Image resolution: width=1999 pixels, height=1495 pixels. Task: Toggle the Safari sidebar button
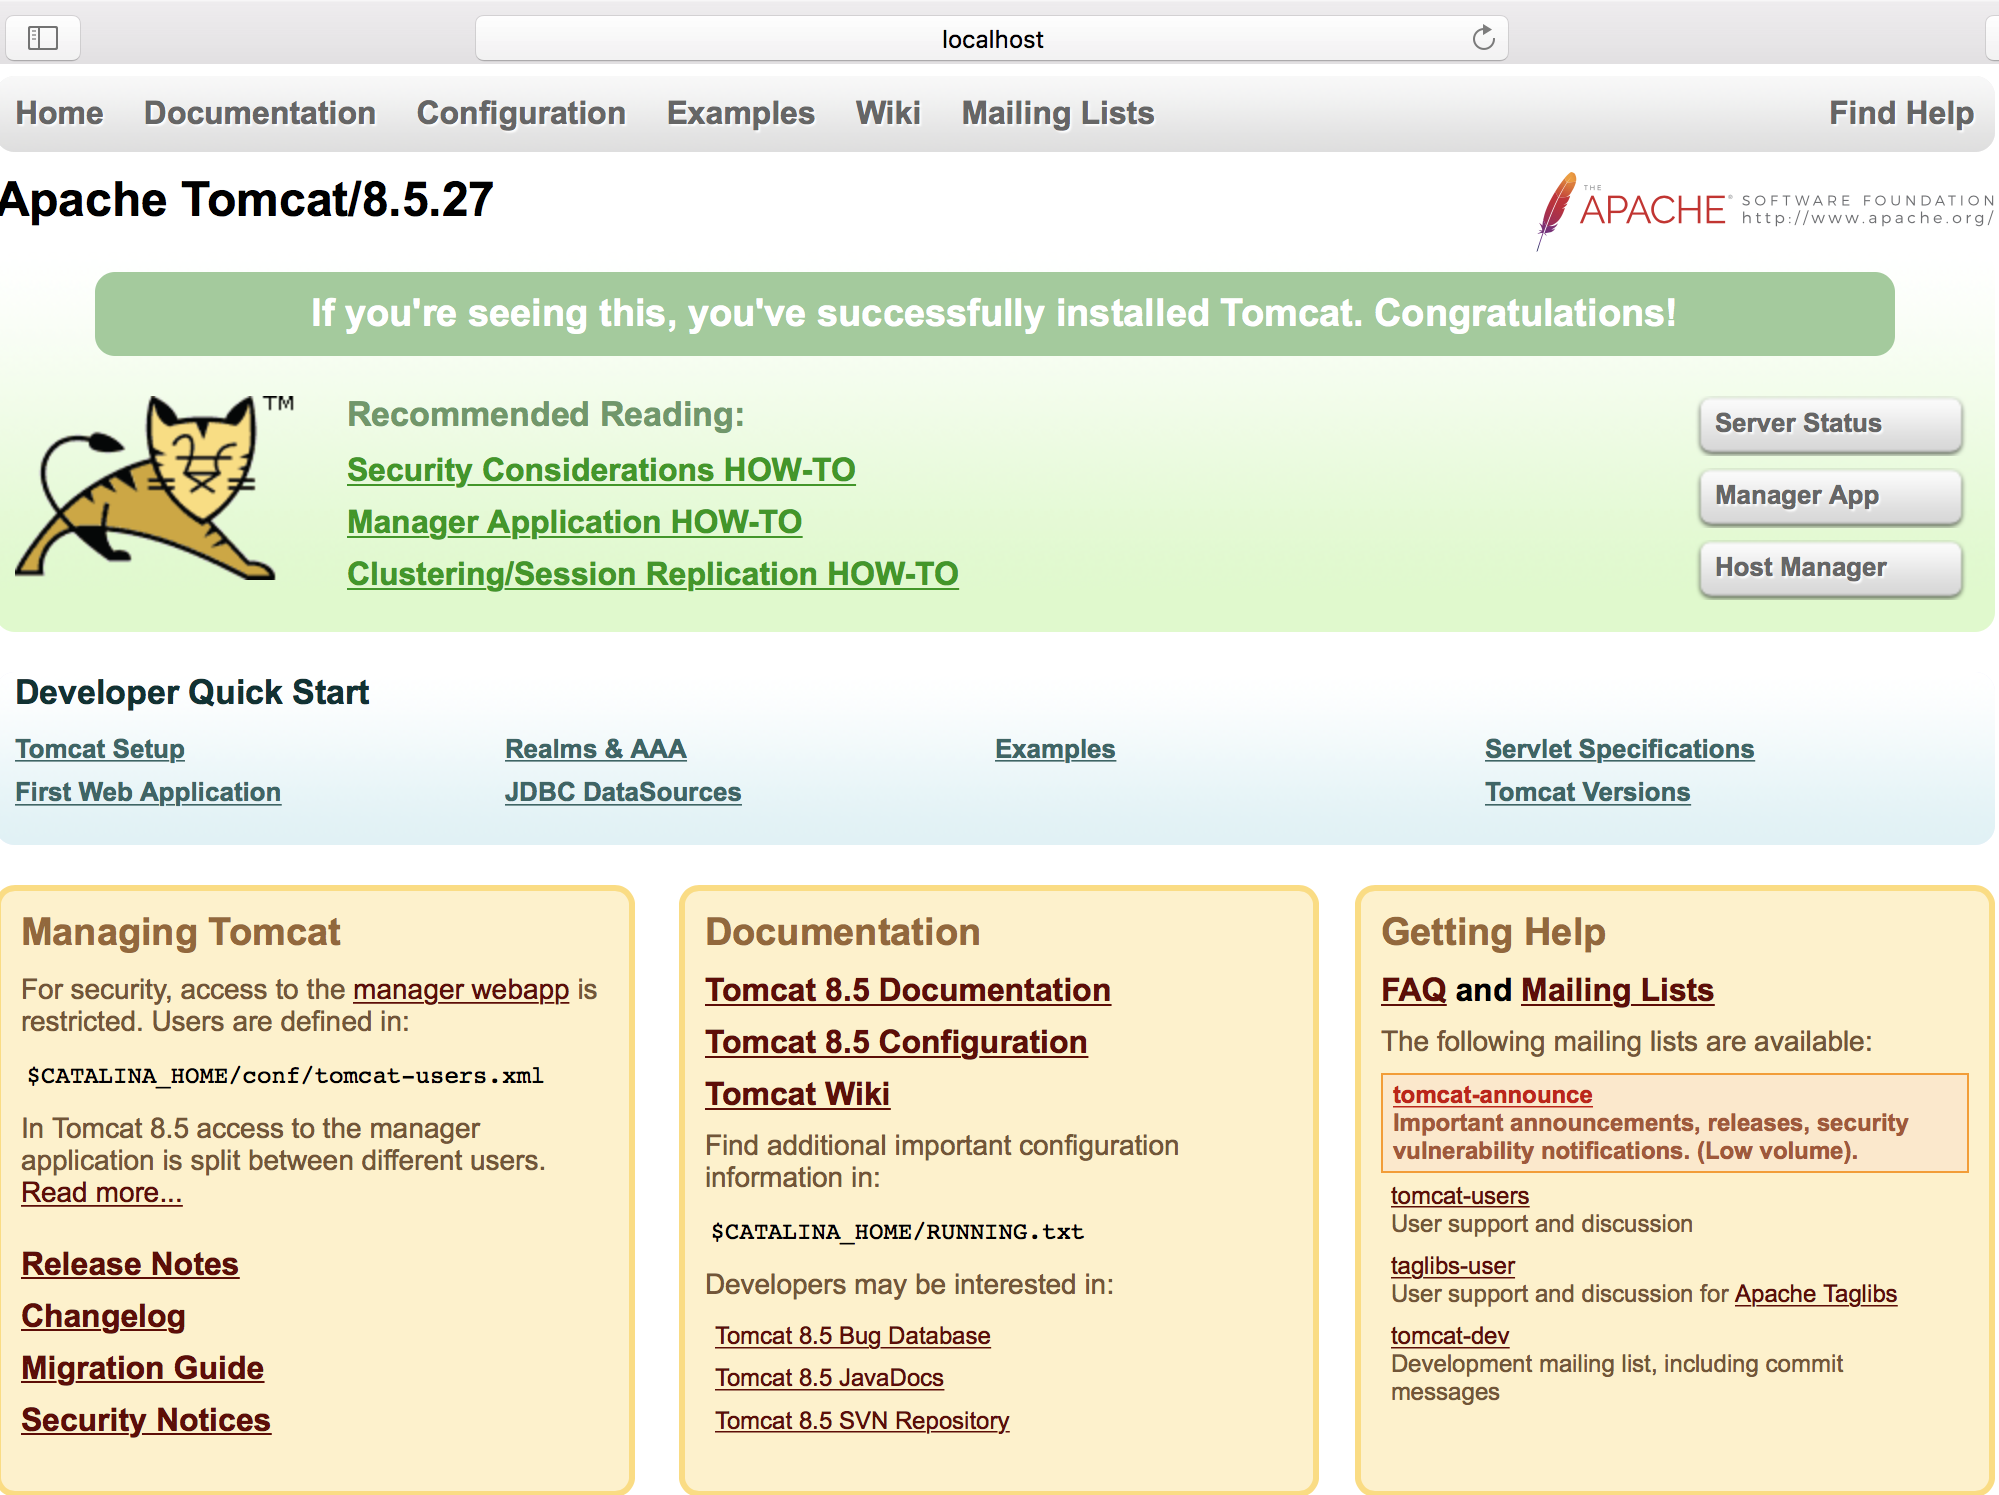click(x=43, y=39)
